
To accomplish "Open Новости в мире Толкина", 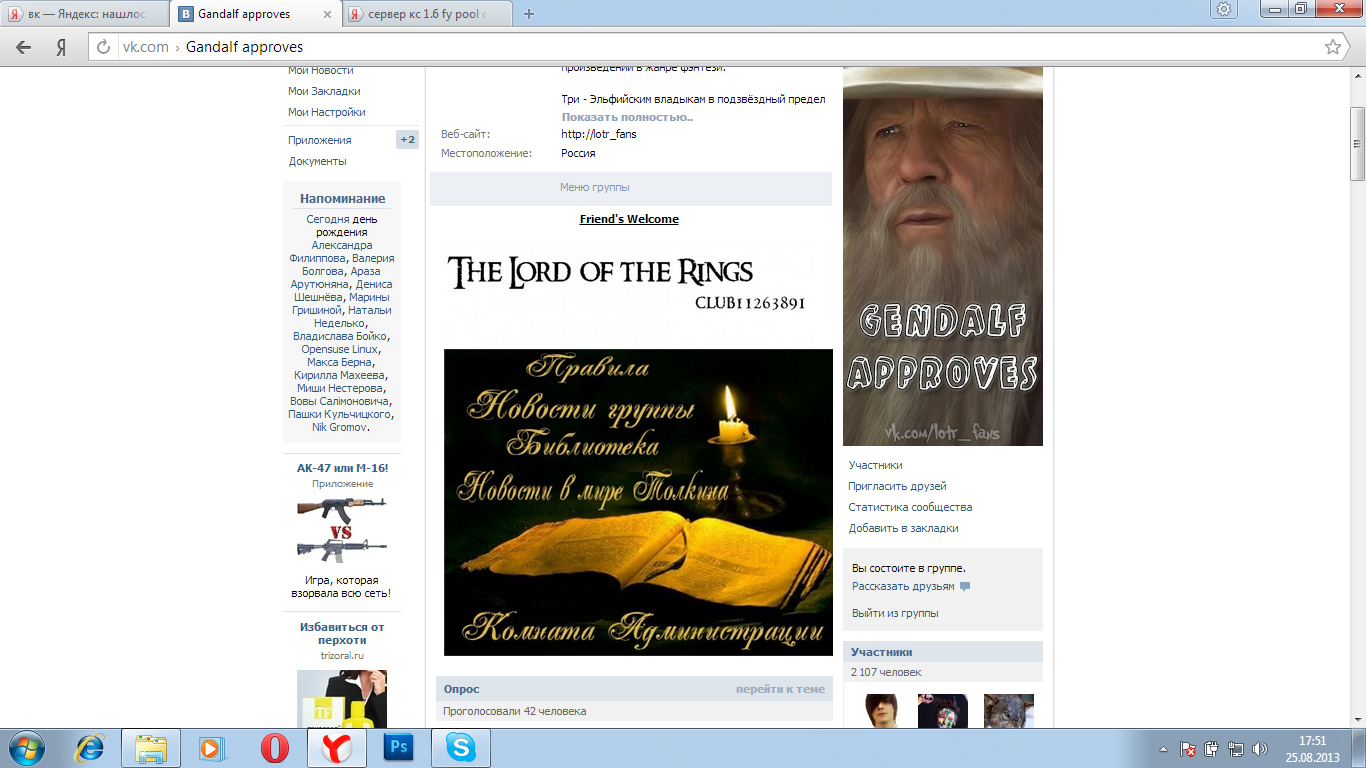I will click(592, 487).
